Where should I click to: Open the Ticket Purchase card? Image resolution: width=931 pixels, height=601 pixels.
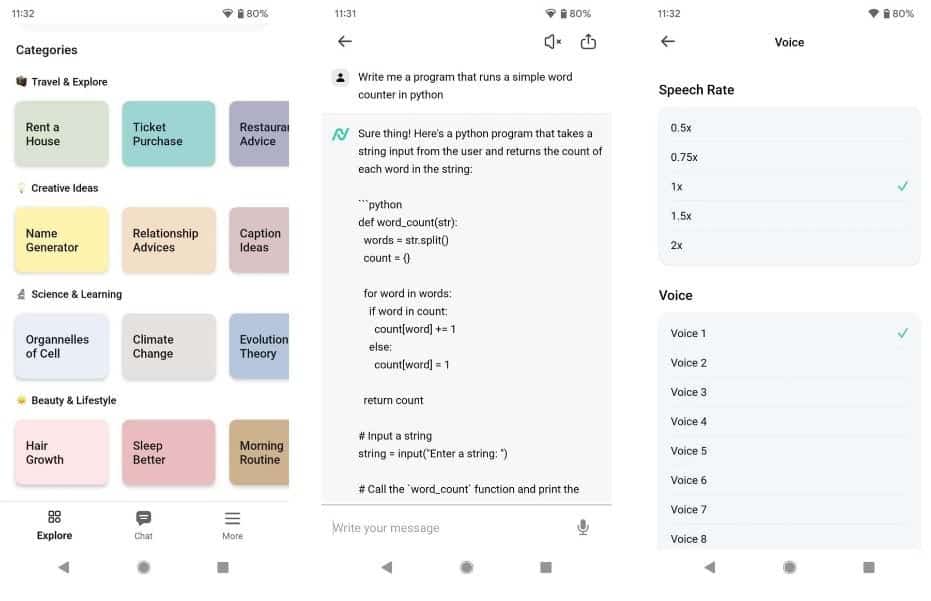coord(168,134)
